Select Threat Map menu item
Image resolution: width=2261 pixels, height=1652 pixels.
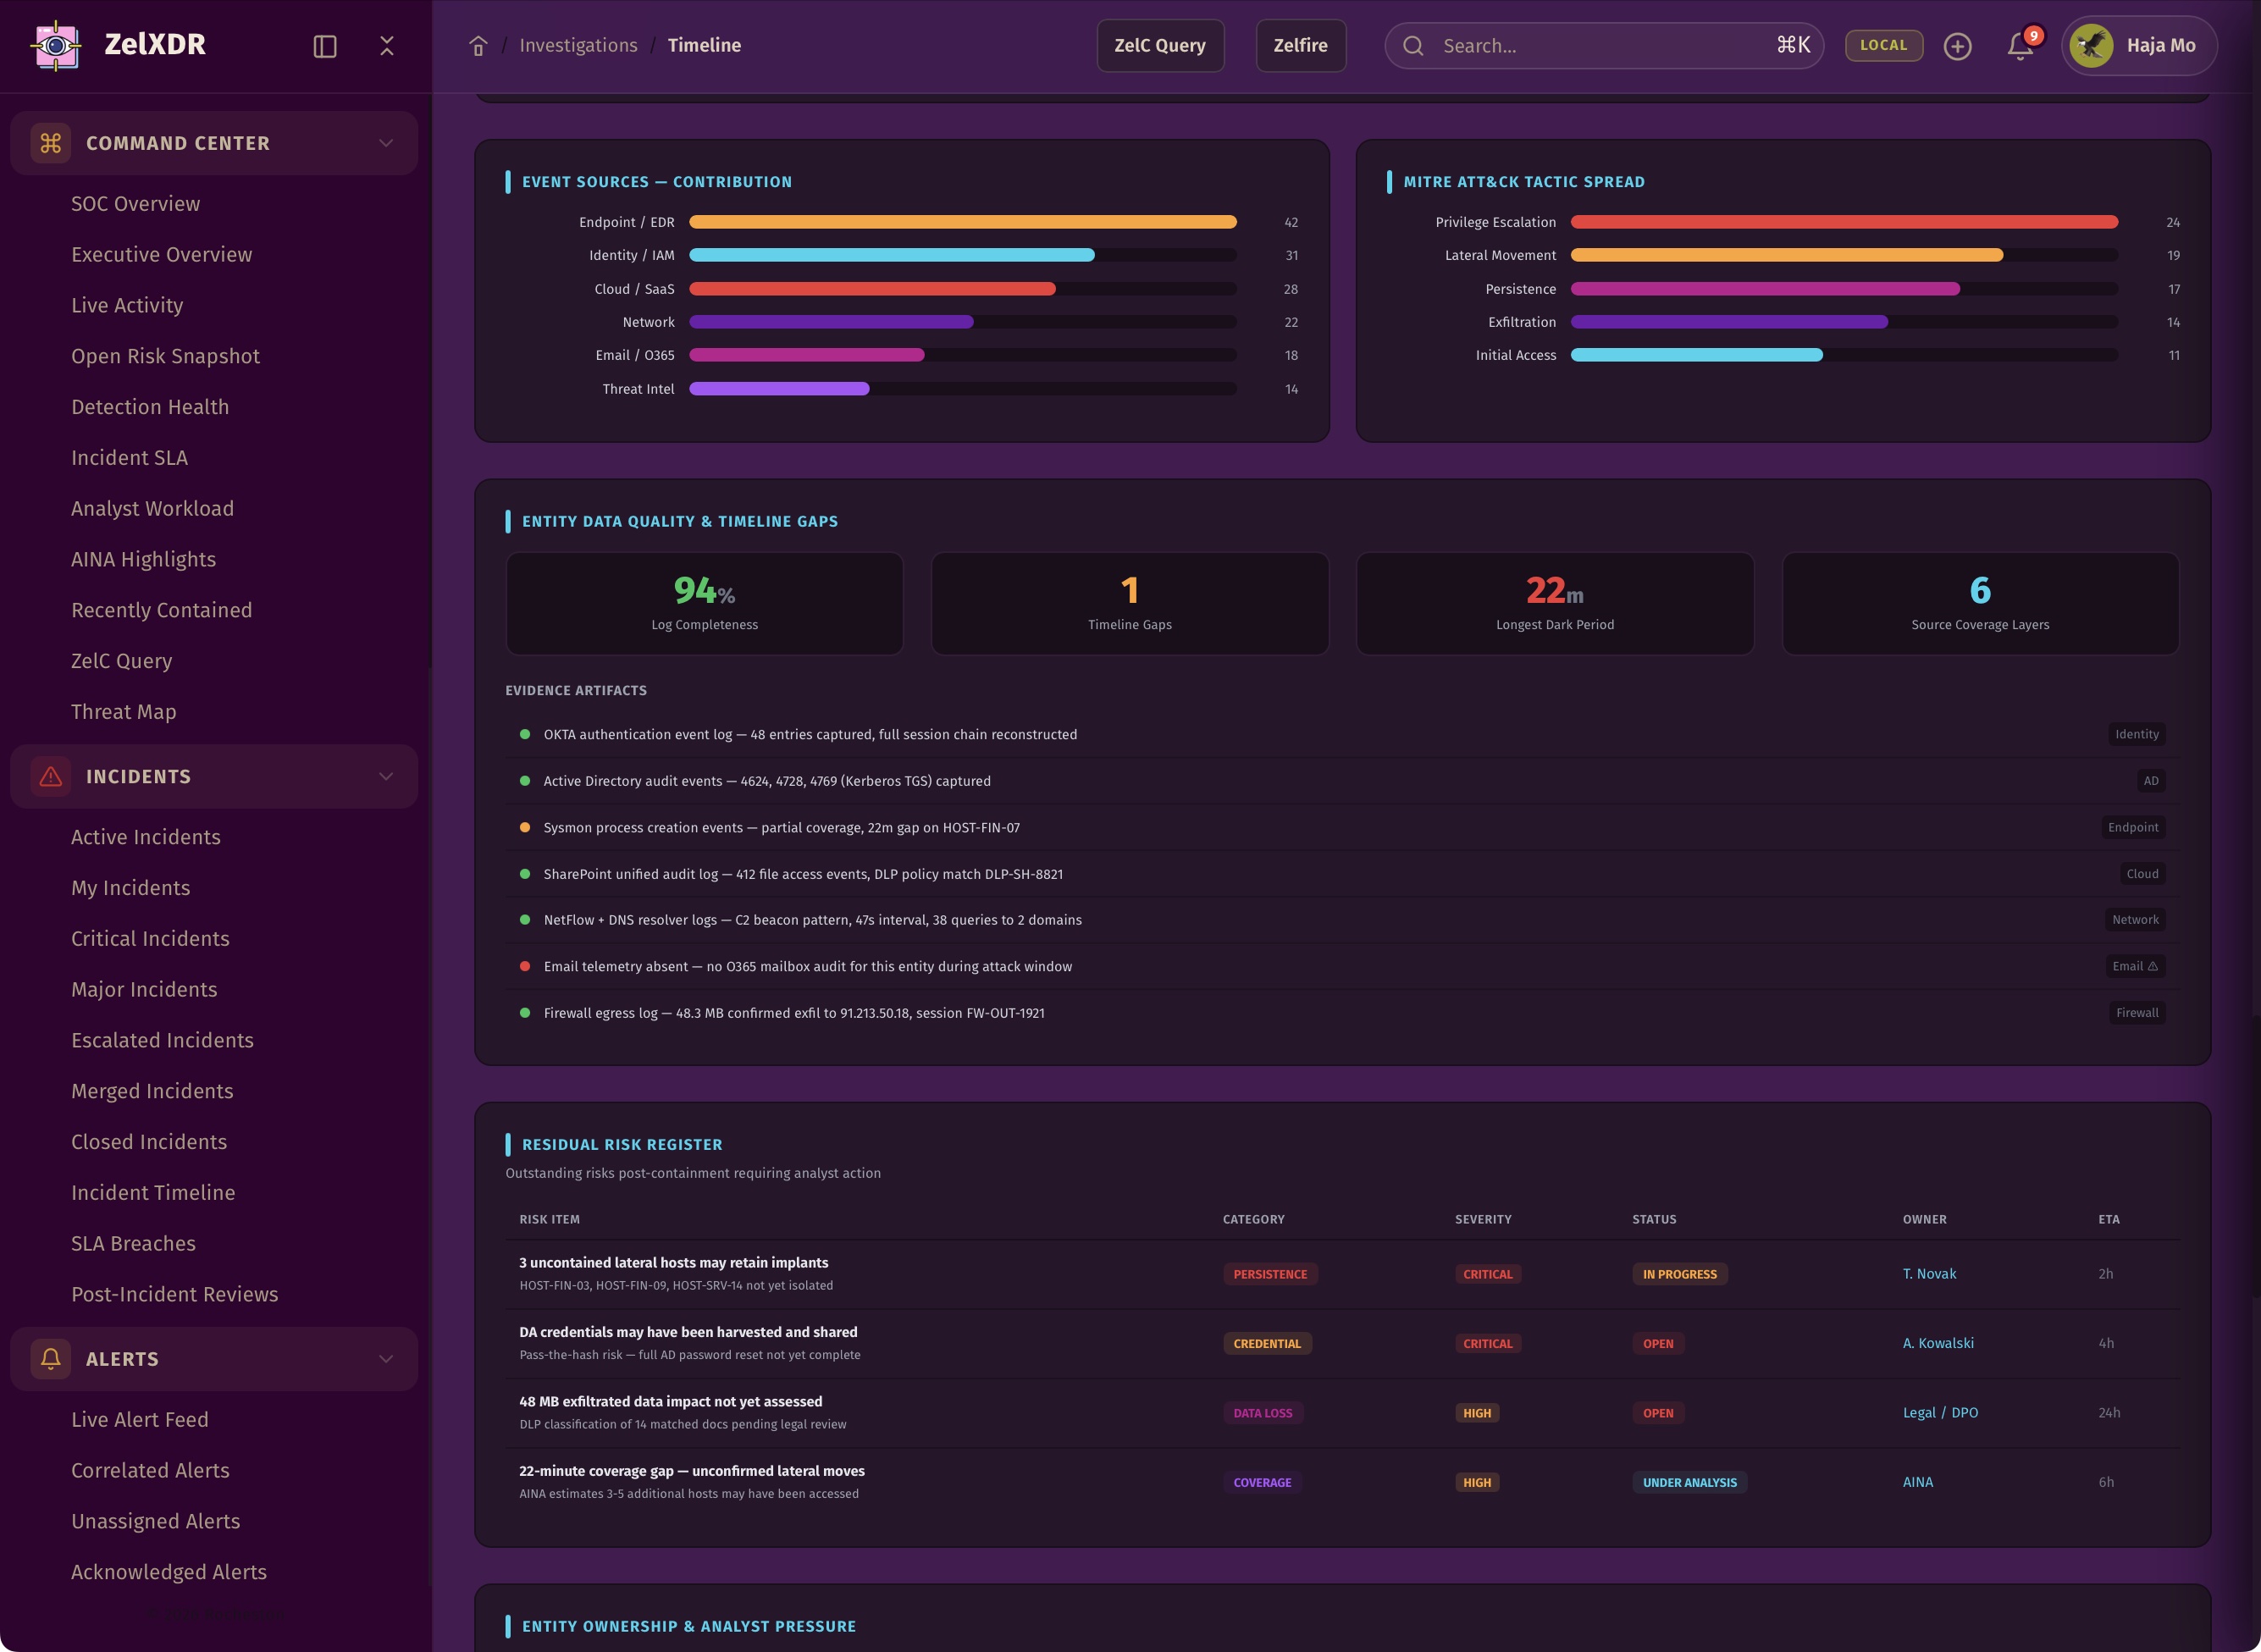123,711
